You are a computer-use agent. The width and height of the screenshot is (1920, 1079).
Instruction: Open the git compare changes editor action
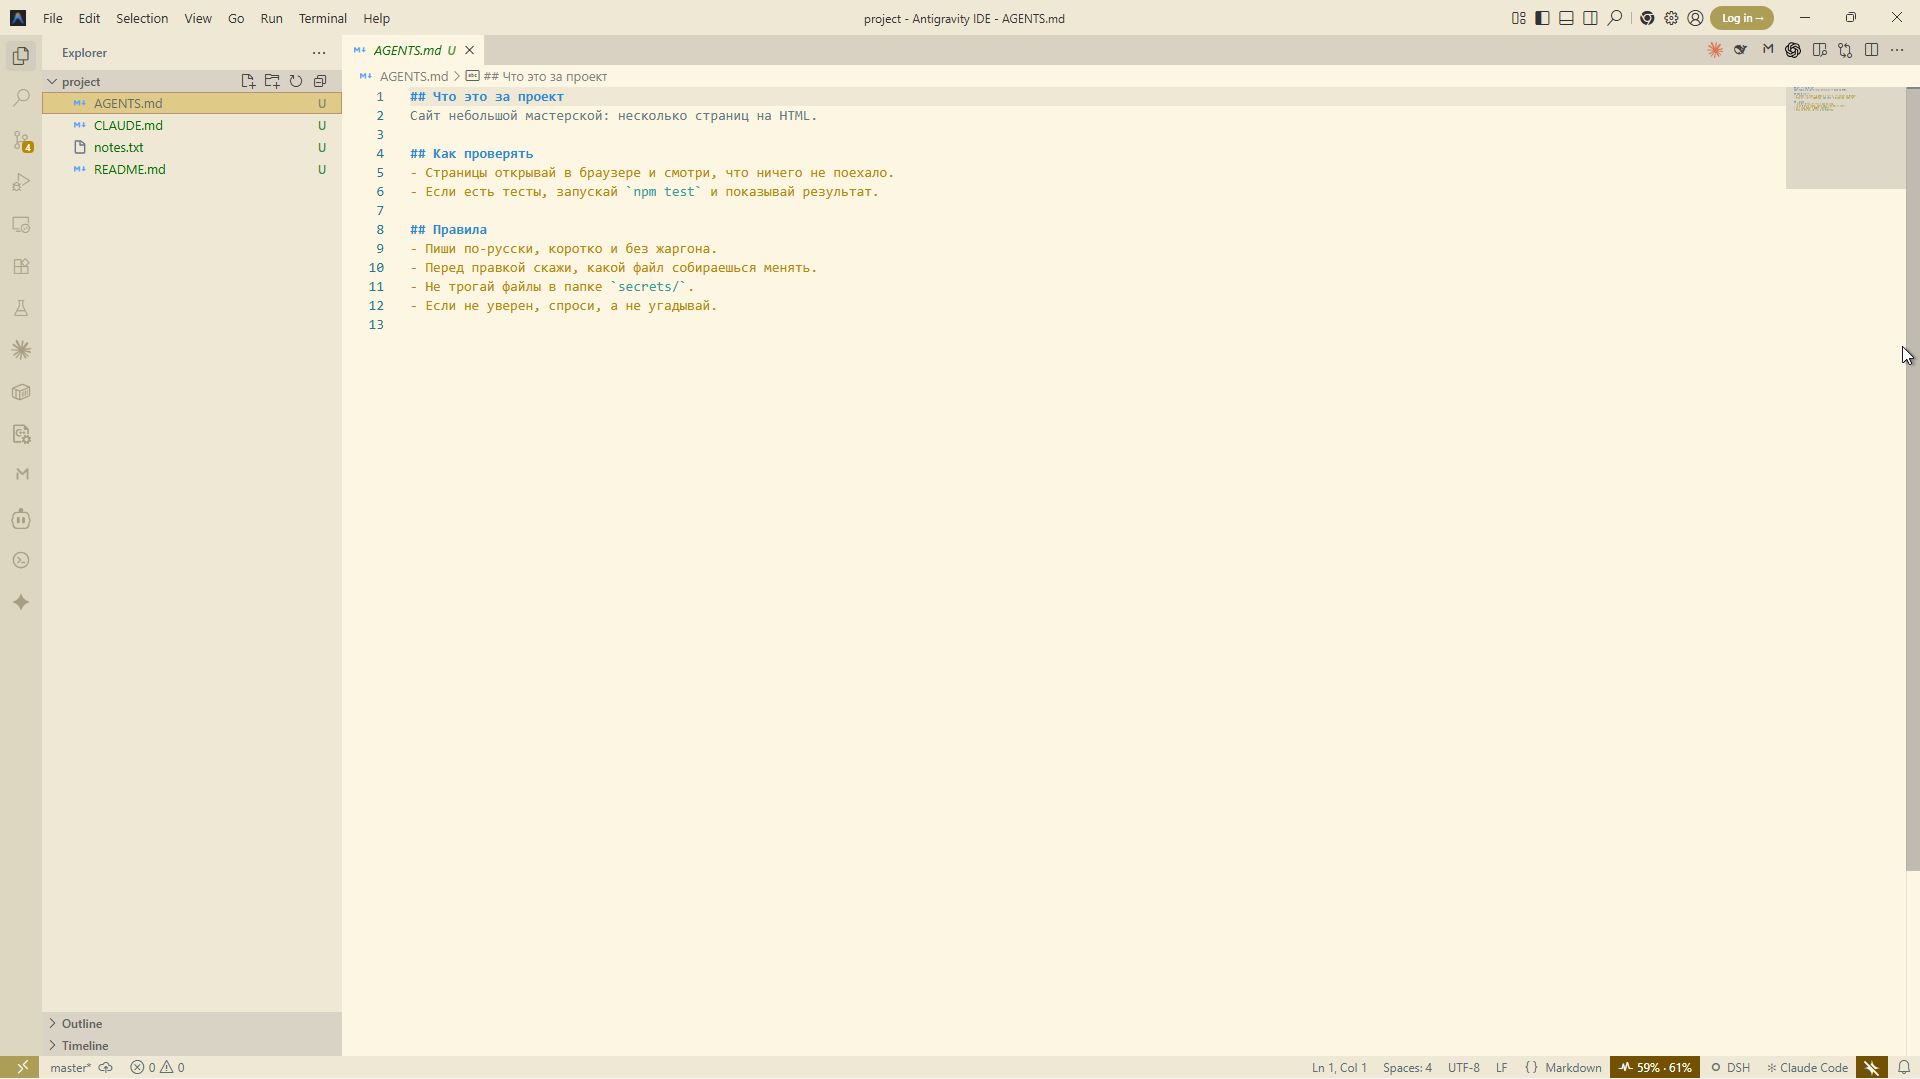[x=1845, y=50]
